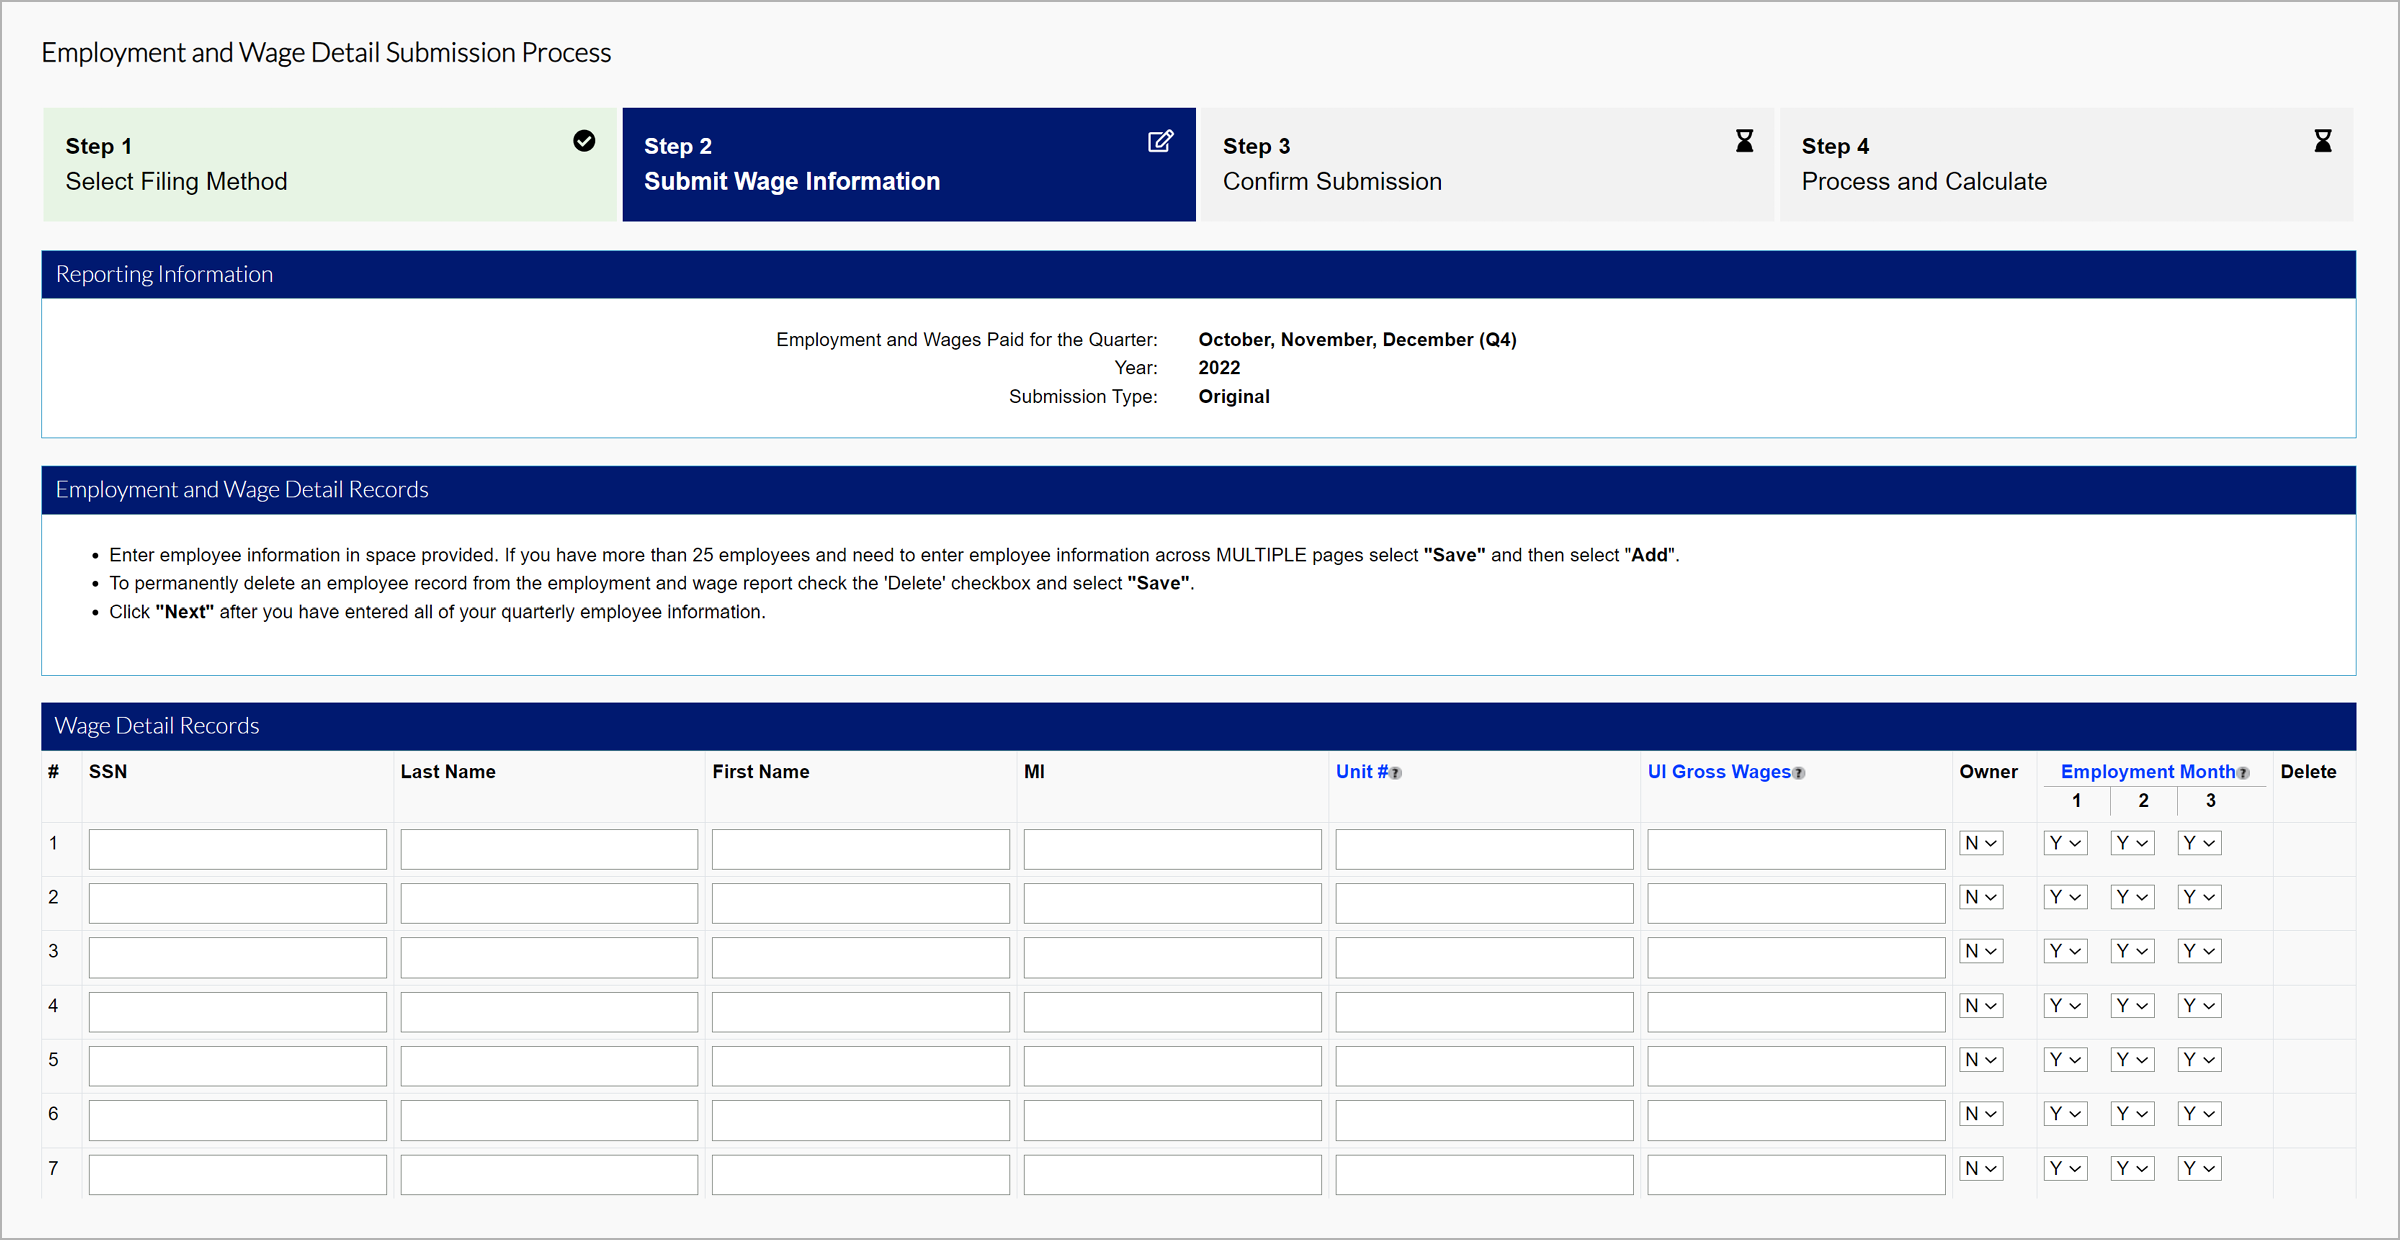This screenshot has width=2400, height=1240.
Task: Click the Employment Month help icon
Action: coord(2243,773)
